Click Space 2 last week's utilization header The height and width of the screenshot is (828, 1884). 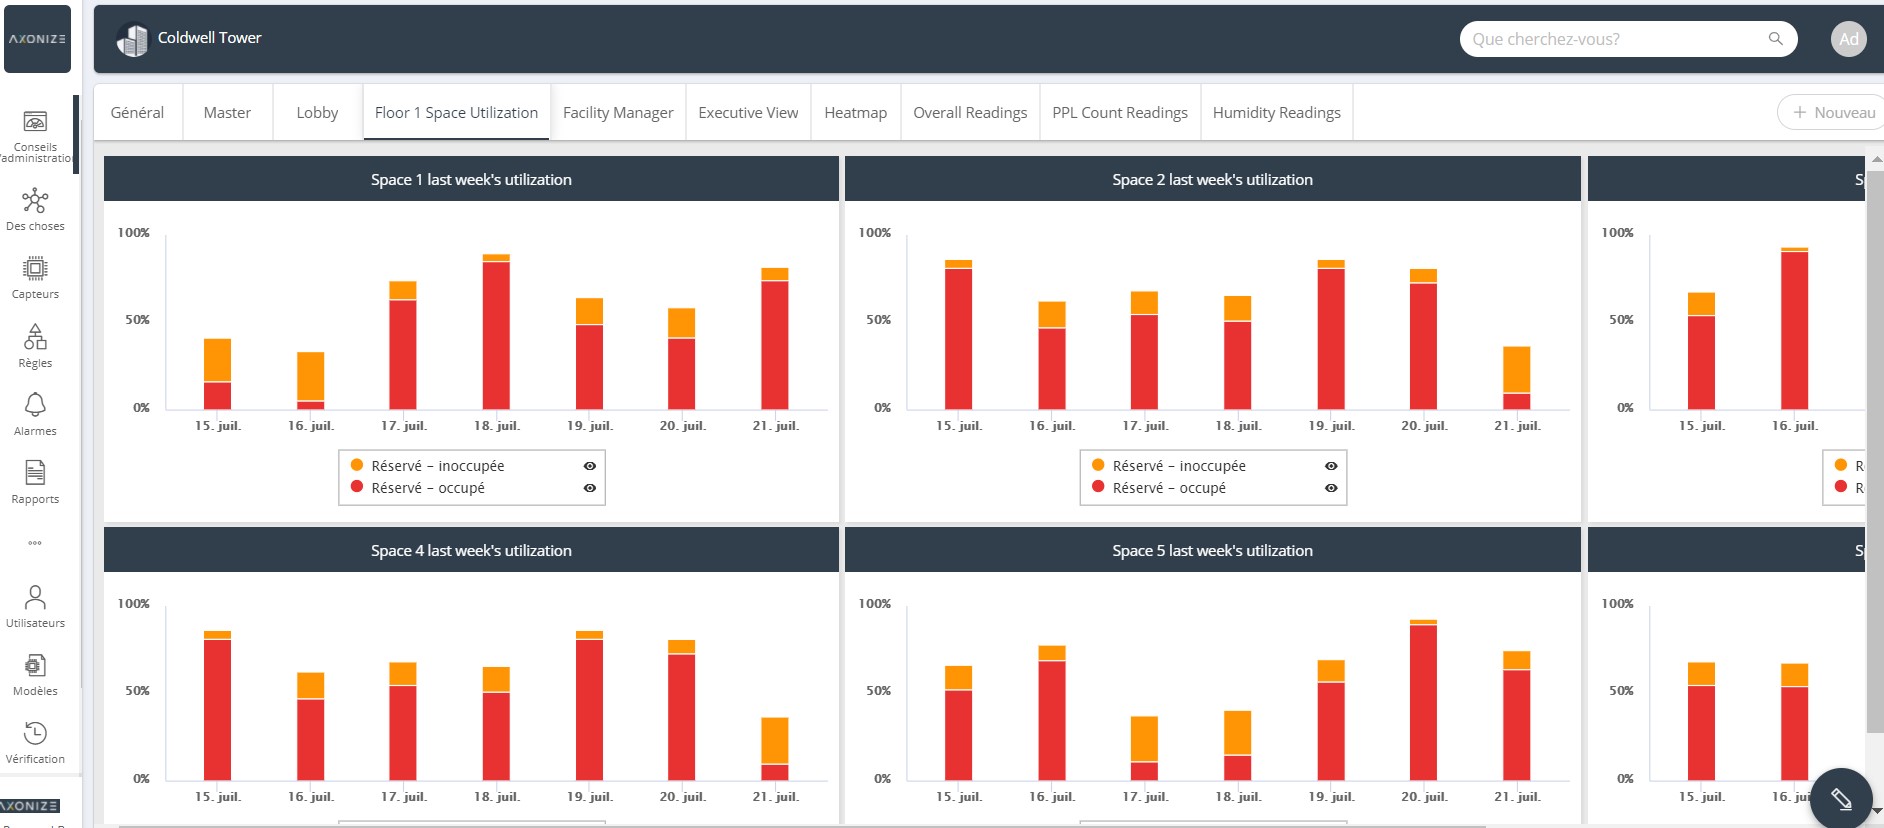point(1212,179)
